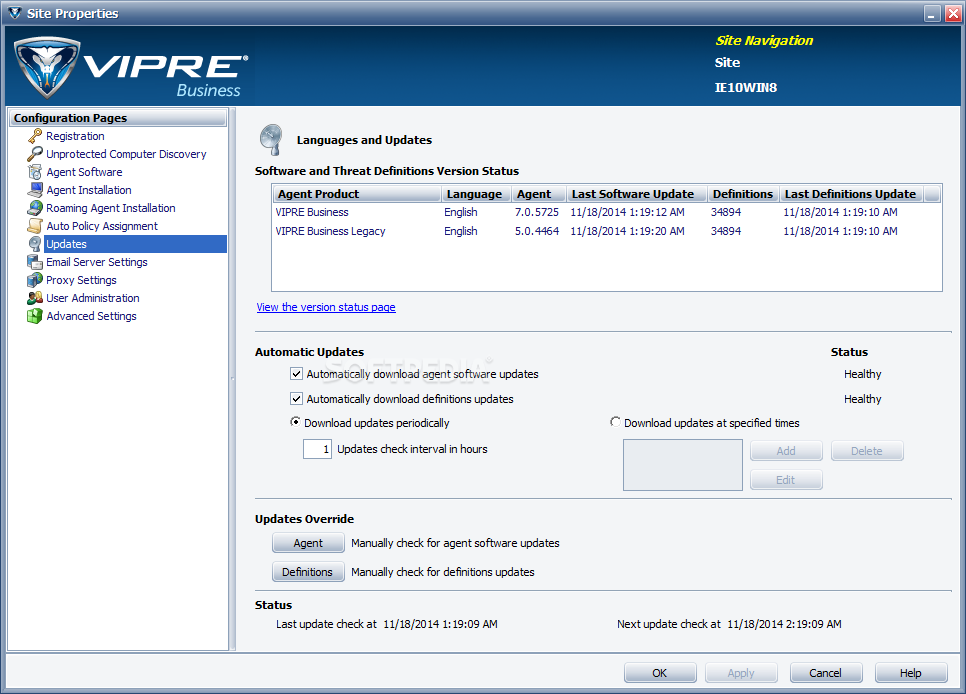Sort by Agent Product column header
This screenshot has height=694, width=966.
click(357, 194)
